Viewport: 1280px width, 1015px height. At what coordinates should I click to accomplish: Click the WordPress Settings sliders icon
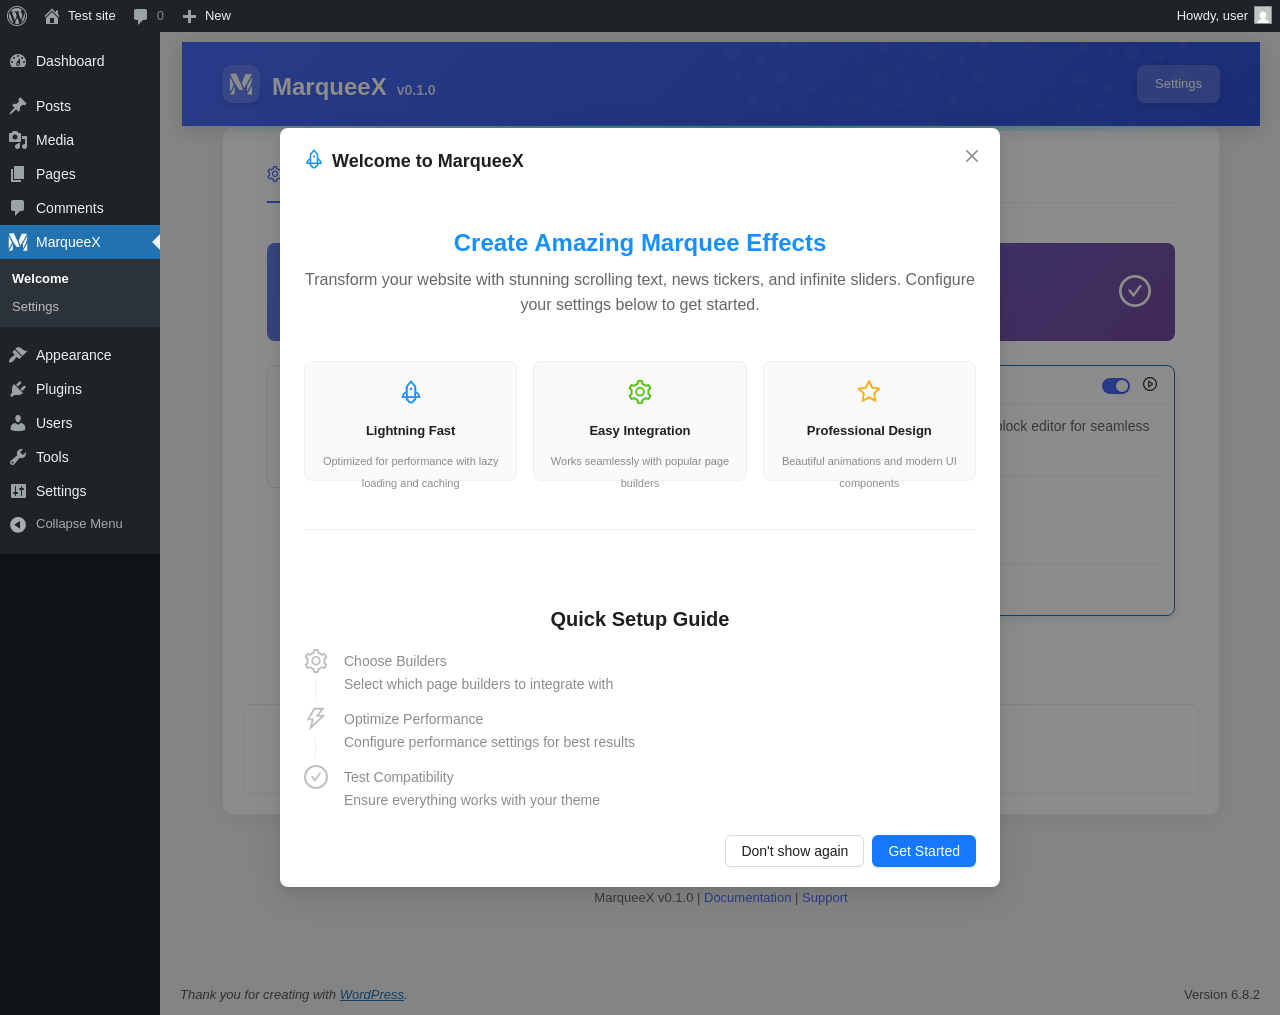tap(18, 491)
